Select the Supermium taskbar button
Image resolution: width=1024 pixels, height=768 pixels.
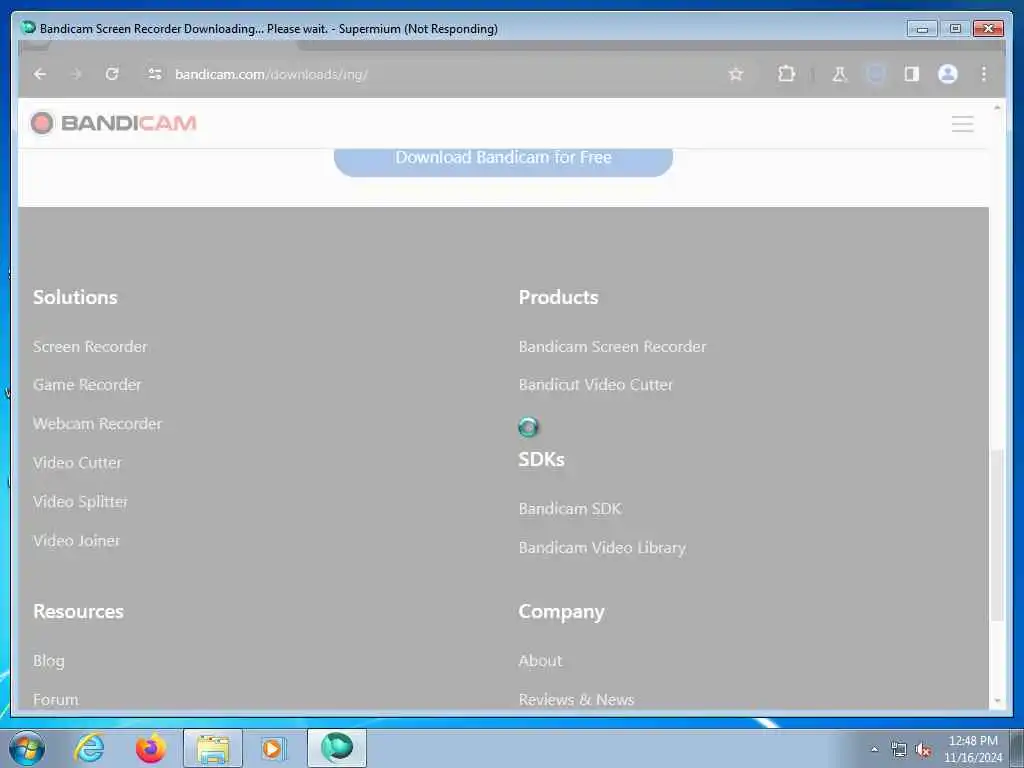click(x=337, y=748)
